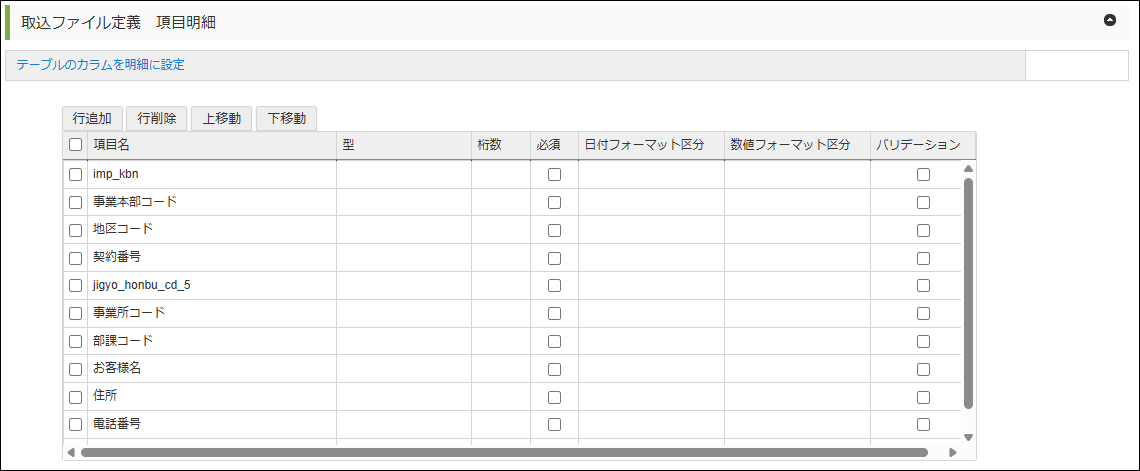Viewport: 1140px width, 471px height.
Task: Select the 契約番号 row checkbox
Action: point(76,257)
